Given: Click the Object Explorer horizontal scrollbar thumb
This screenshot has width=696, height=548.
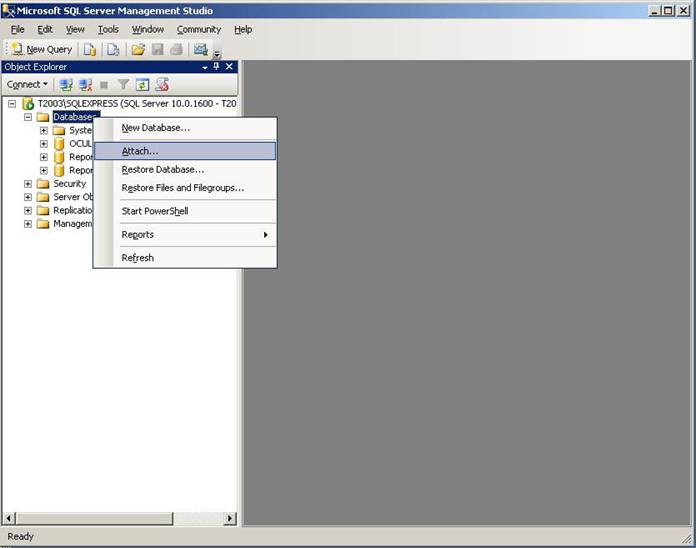Looking at the screenshot, I should 94,518.
